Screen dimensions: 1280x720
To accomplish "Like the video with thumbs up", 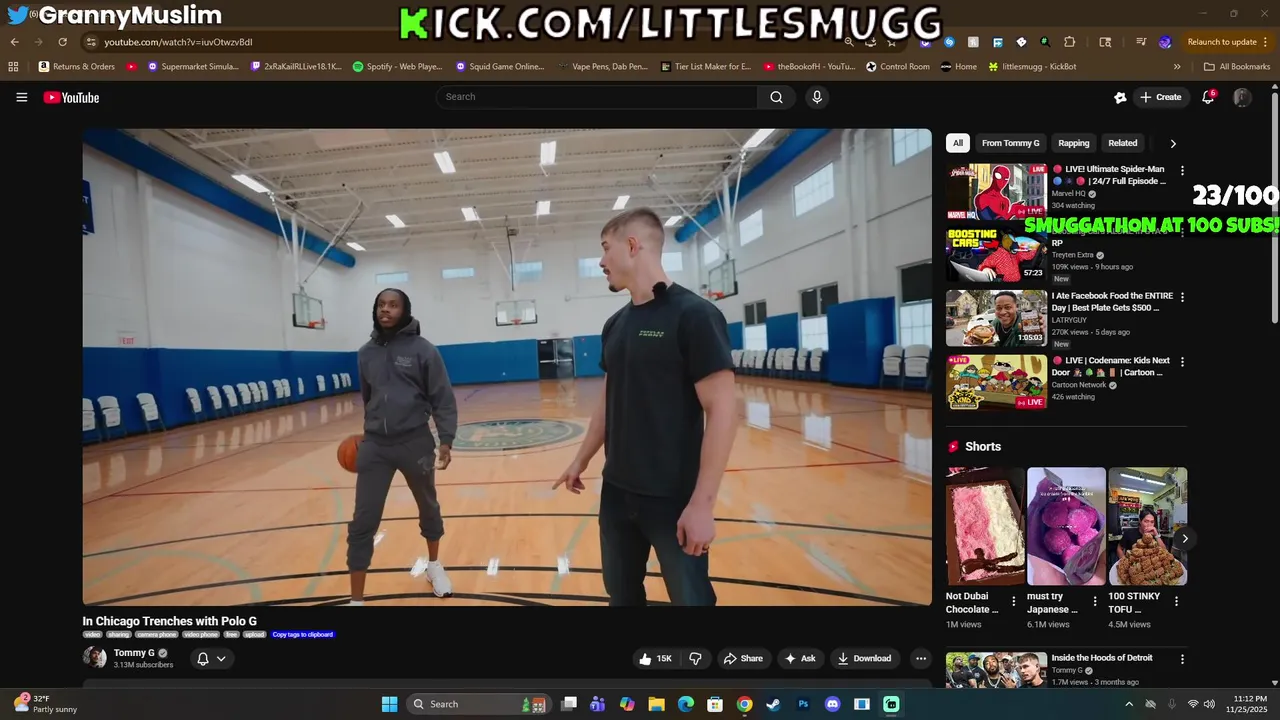I will point(655,658).
